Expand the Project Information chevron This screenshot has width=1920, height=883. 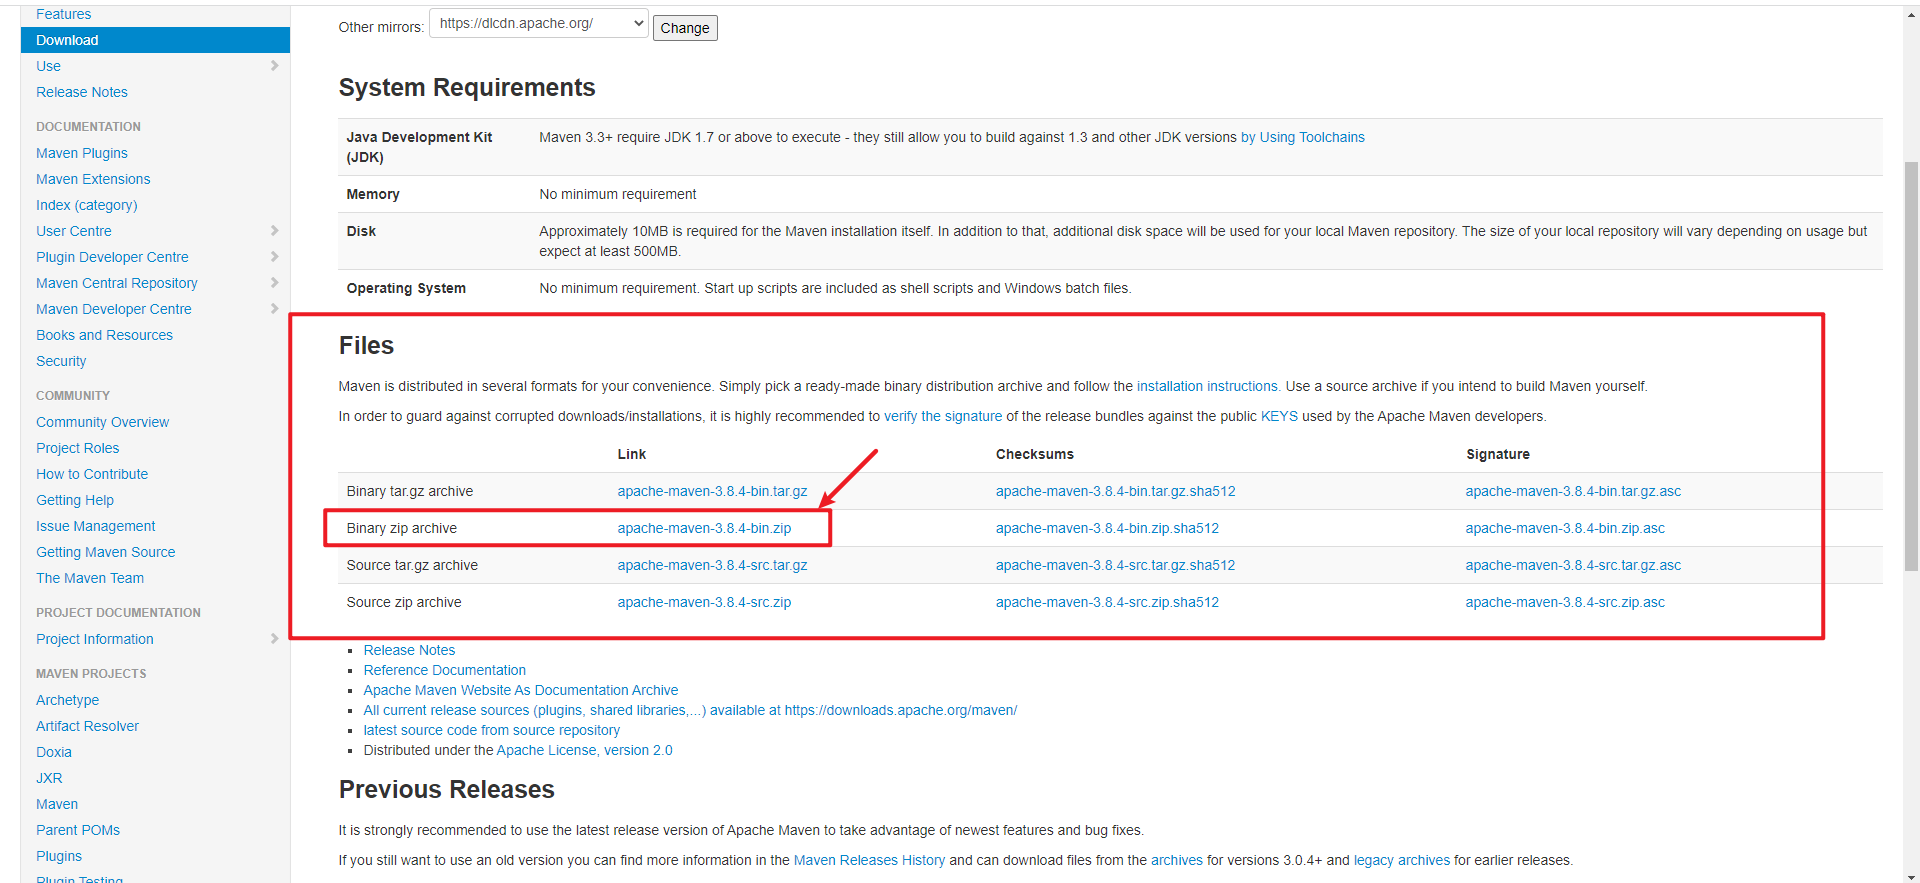pos(274,639)
